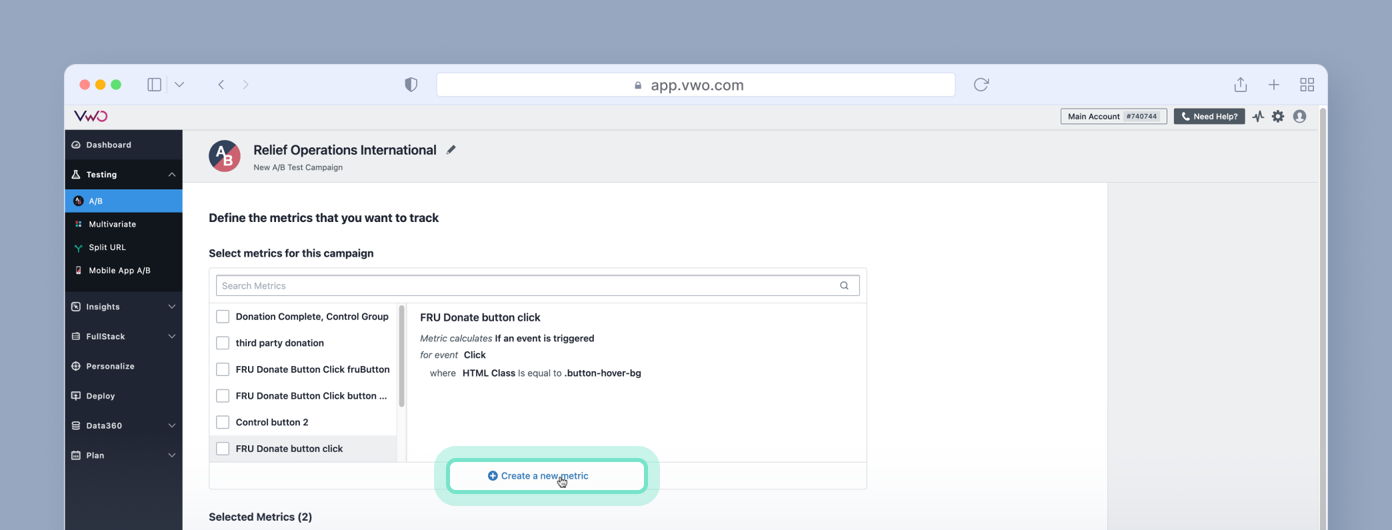Image resolution: width=1392 pixels, height=530 pixels.
Task: Click the FullStack icon
Action: (x=76, y=337)
